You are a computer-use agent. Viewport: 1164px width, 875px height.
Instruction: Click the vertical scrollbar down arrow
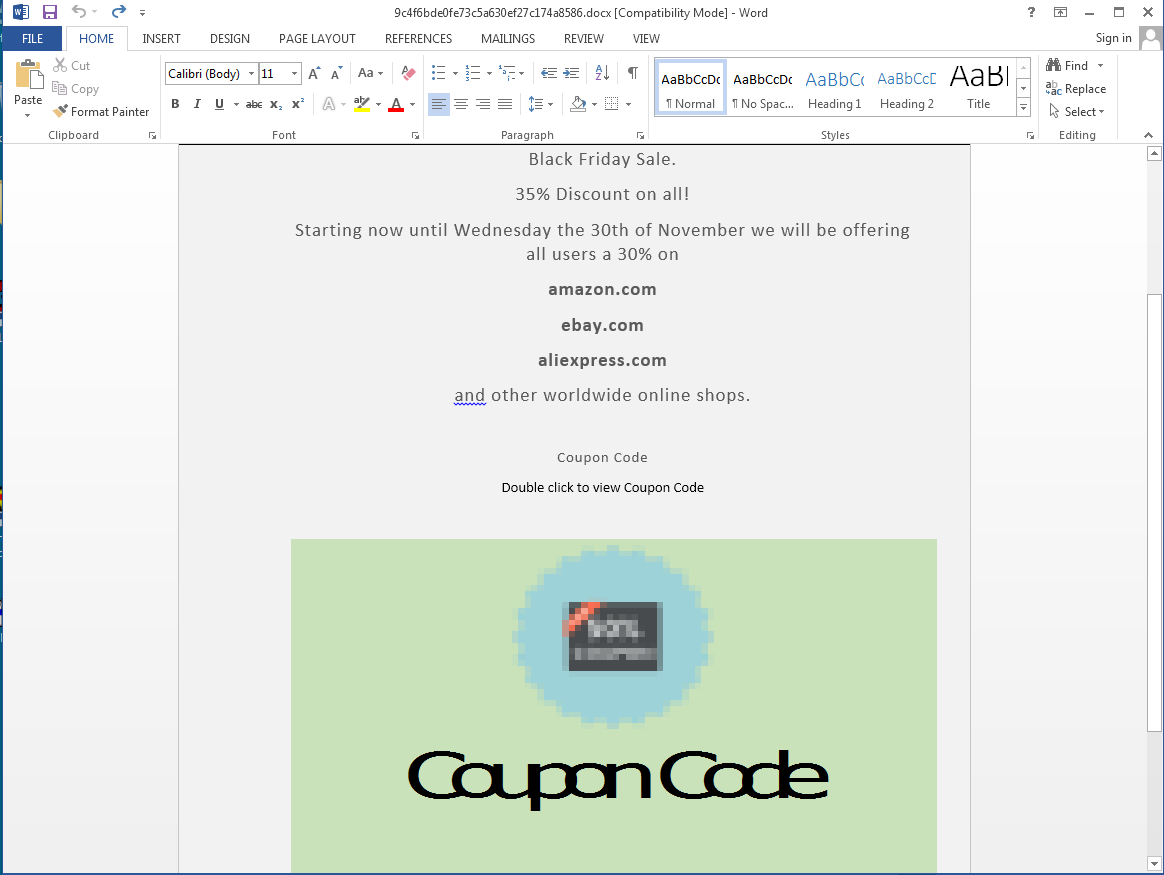[x=1154, y=864]
